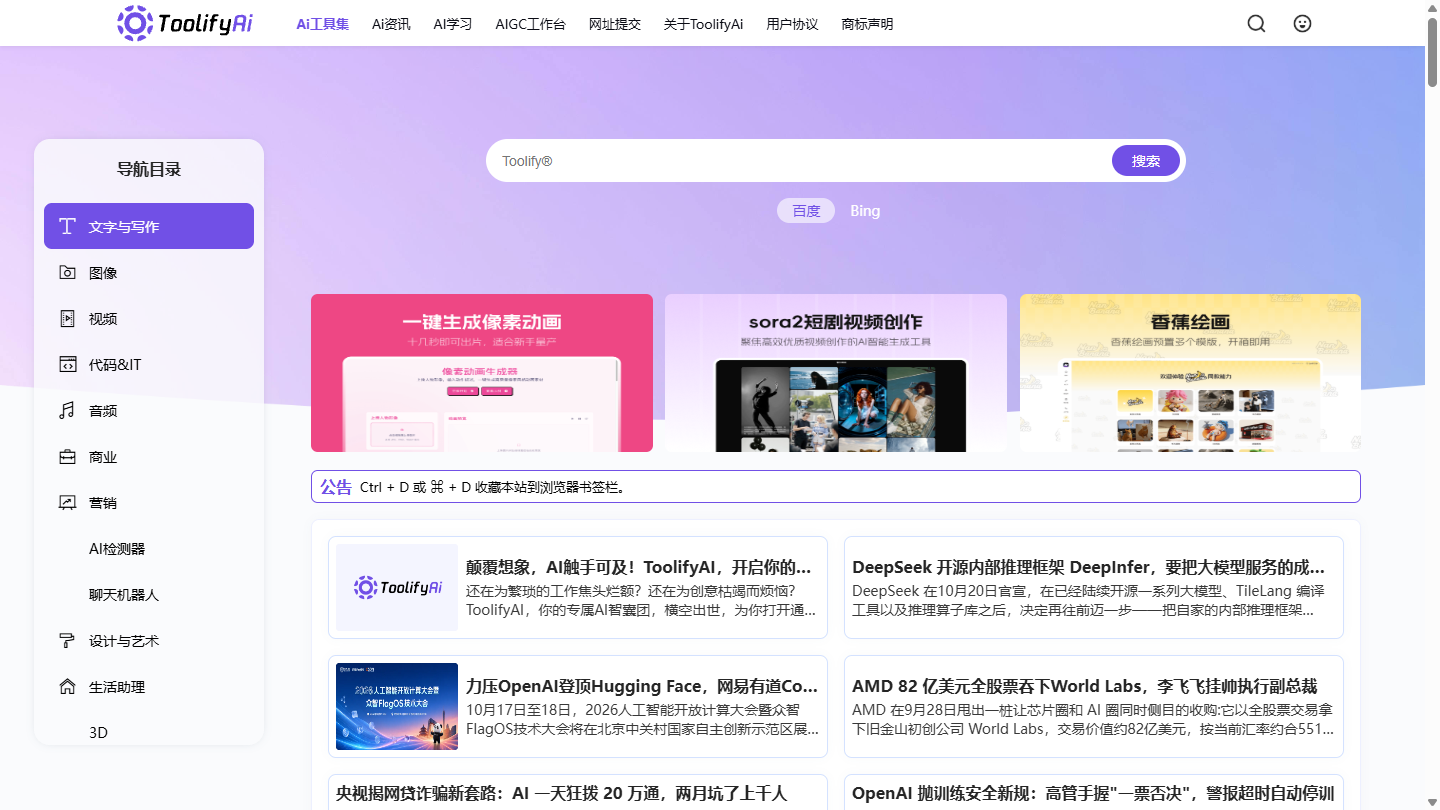Open 央视揭网贷诈骗新套路 article
Image resolution: width=1440 pixels, height=810 pixels.
click(x=562, y=793)
